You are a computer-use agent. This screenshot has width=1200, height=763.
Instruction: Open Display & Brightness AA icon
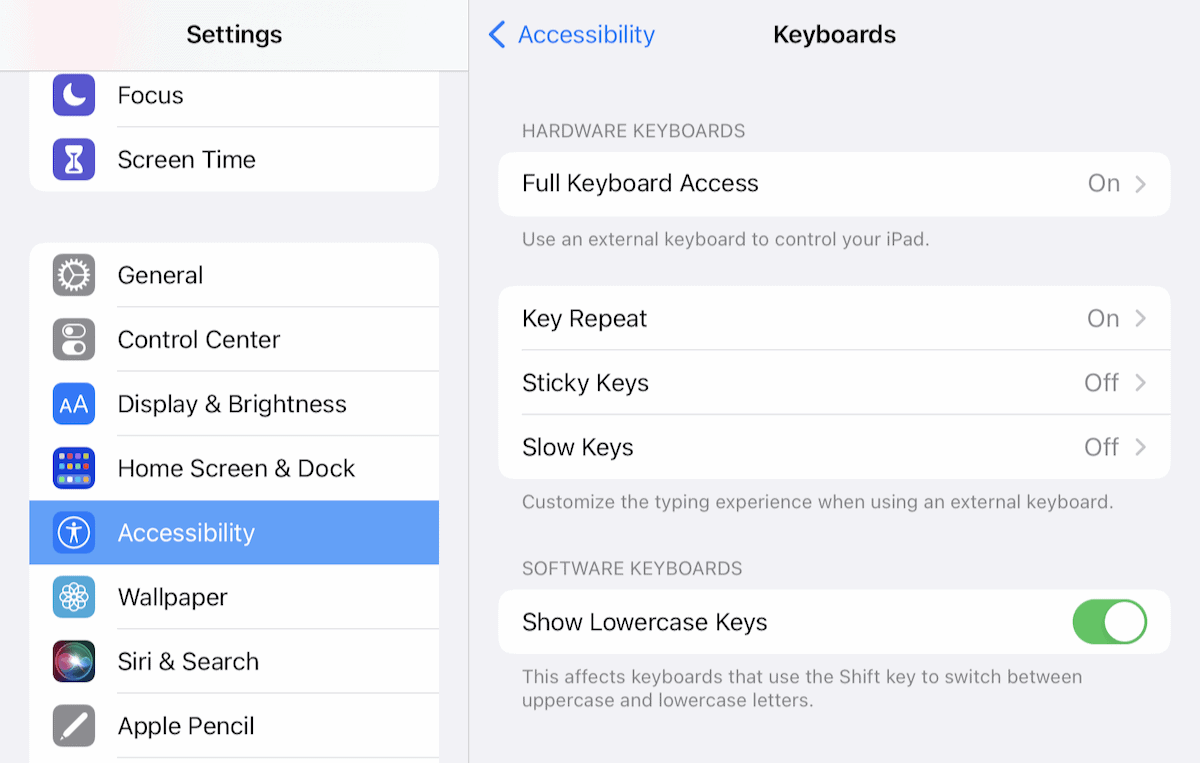74,404
